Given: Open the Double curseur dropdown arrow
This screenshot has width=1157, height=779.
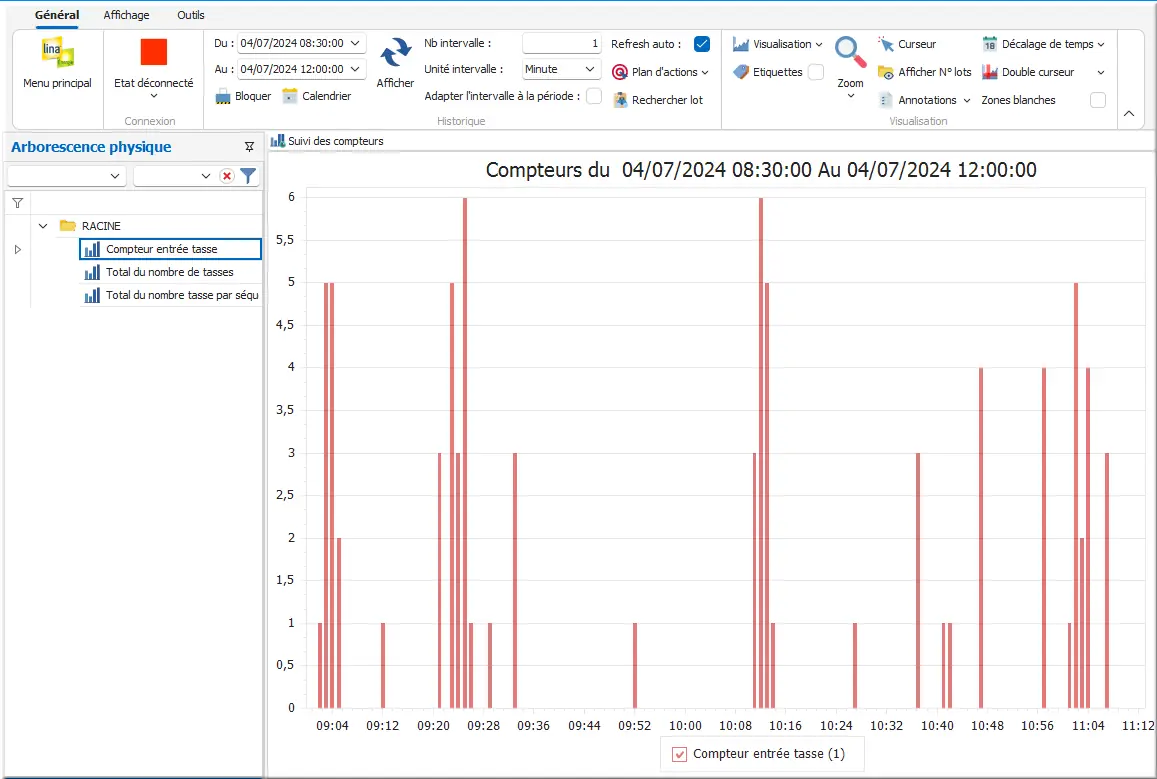Looking at the screenshot, I should click(x=1101, y=72).
